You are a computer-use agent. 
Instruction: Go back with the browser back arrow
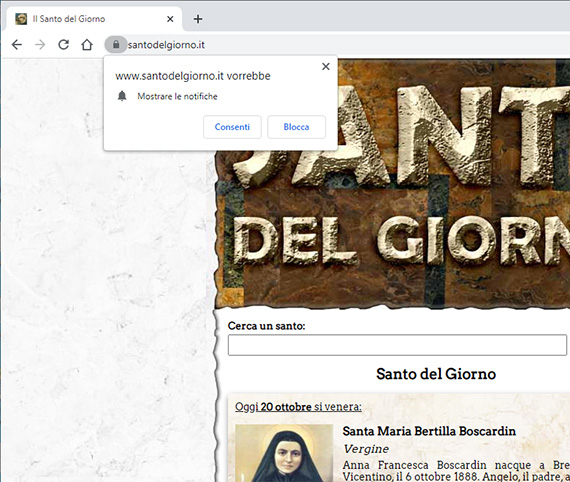[17, 45]
